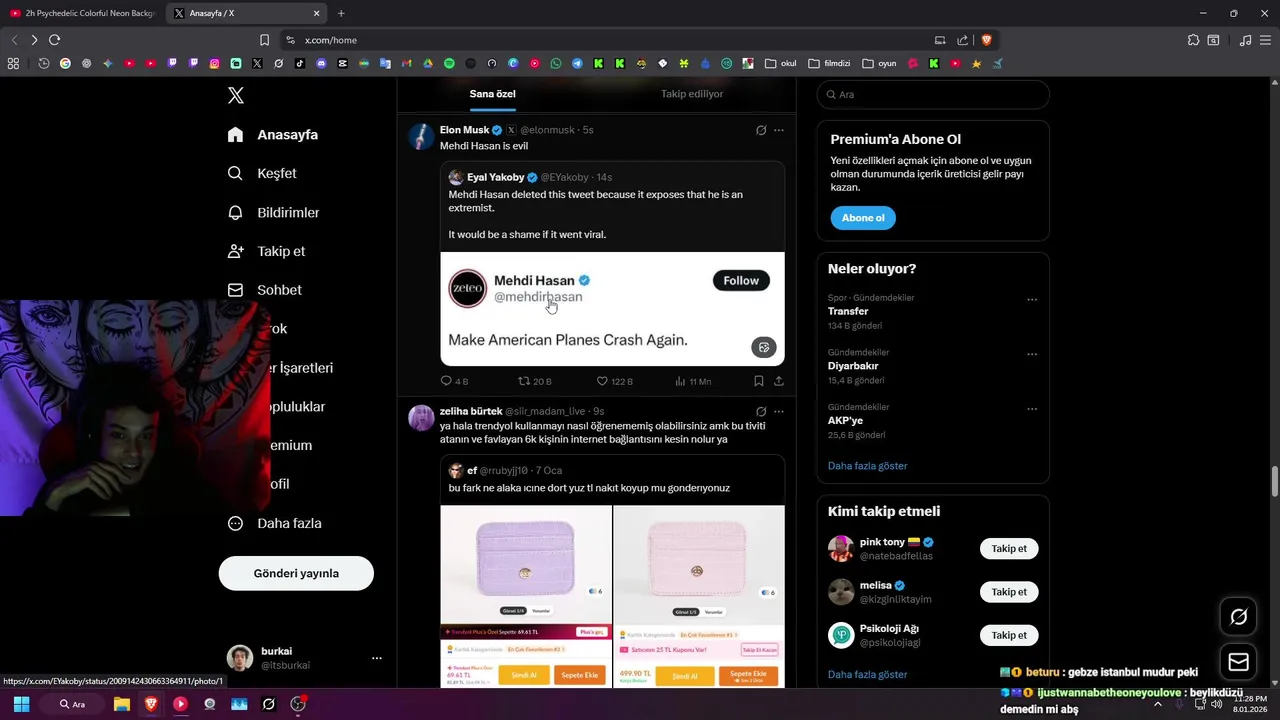Open Grok icon on zeliha bürtek's post
This screenshot has height=720, width=1280.
761,411
